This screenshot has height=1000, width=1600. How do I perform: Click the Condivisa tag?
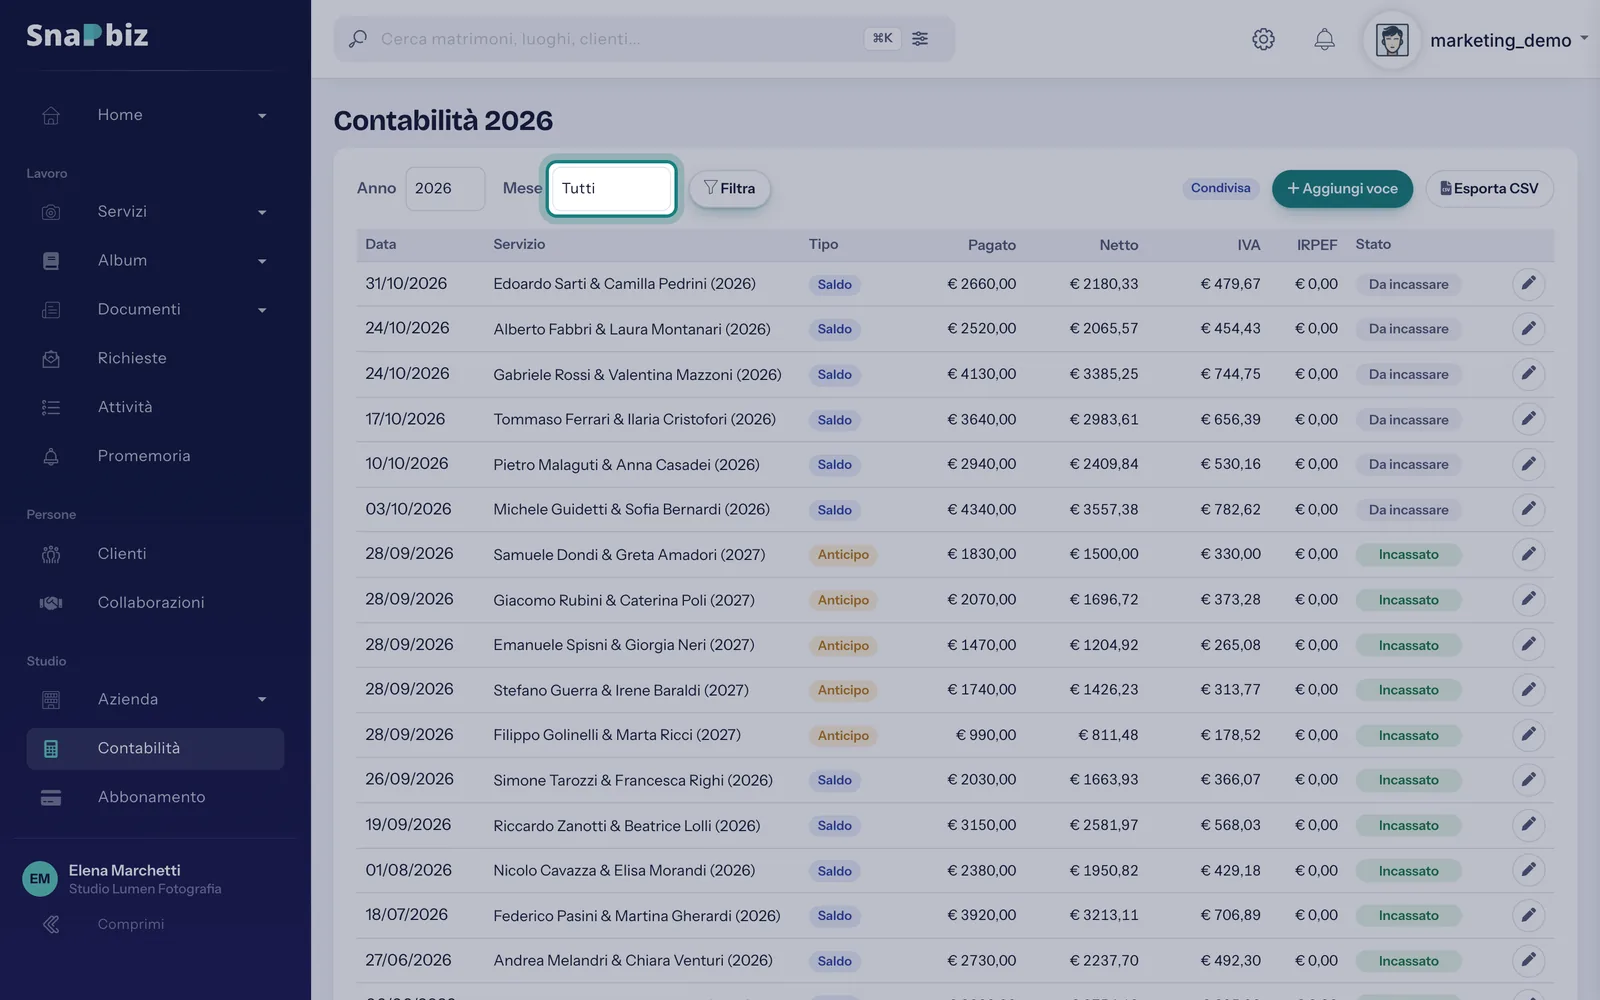[x=1220, y=188]
